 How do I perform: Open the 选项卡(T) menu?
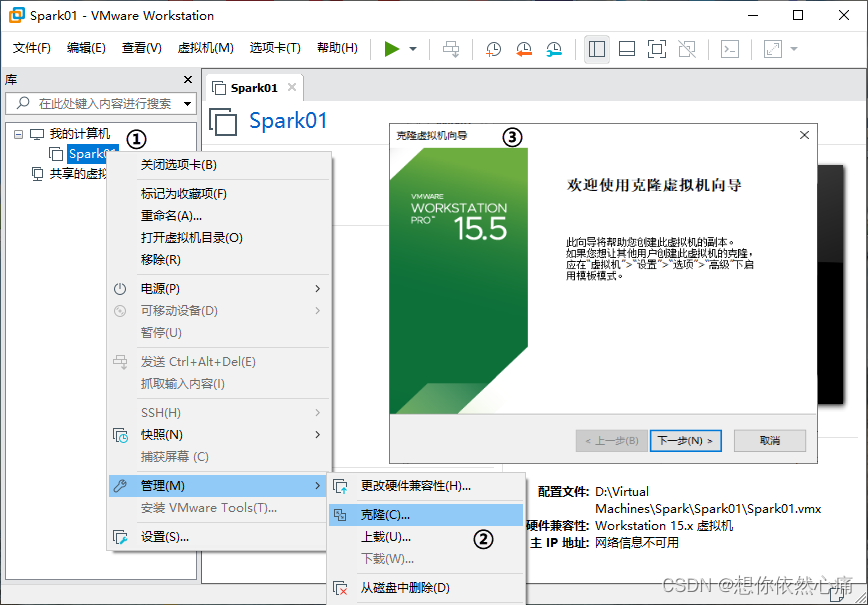275,48
